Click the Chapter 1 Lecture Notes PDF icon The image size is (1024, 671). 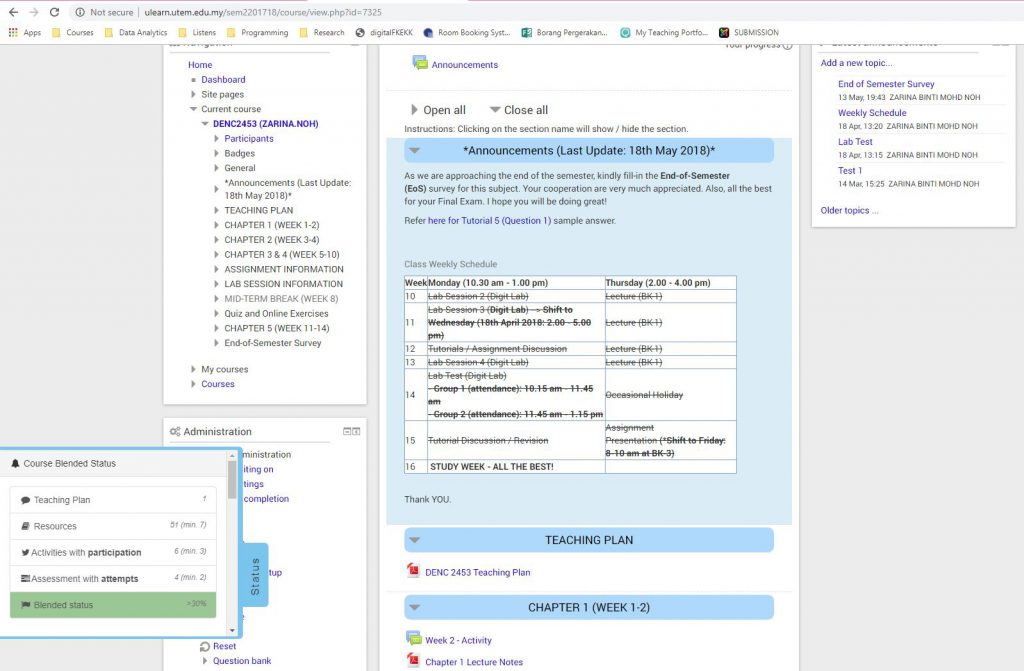tap(413, 661)
